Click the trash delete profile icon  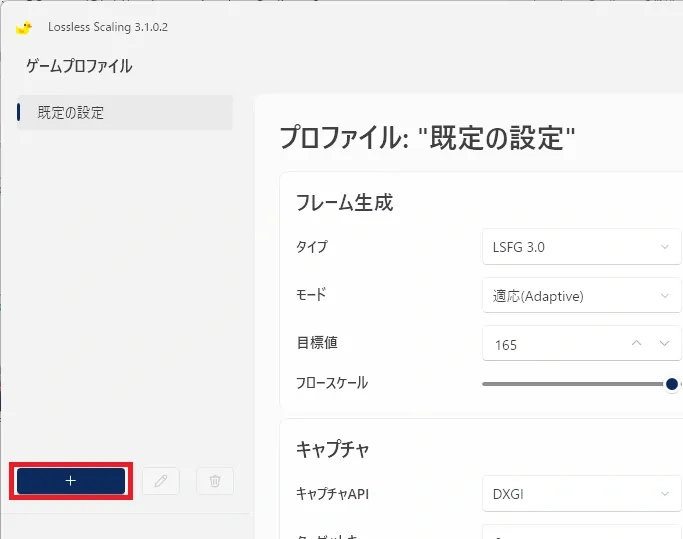click(215, 481)
